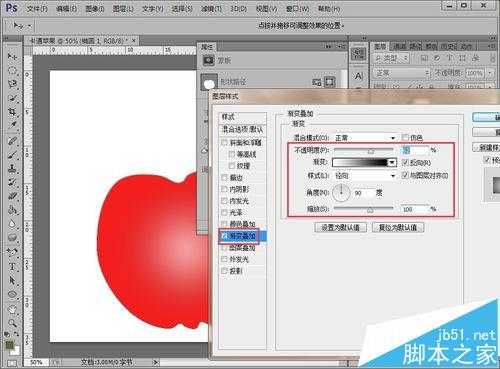Viewport: 500px width, 369px height.
Task: Select the Pen tool
Action: pyautogui.click(x=12, y=253)
